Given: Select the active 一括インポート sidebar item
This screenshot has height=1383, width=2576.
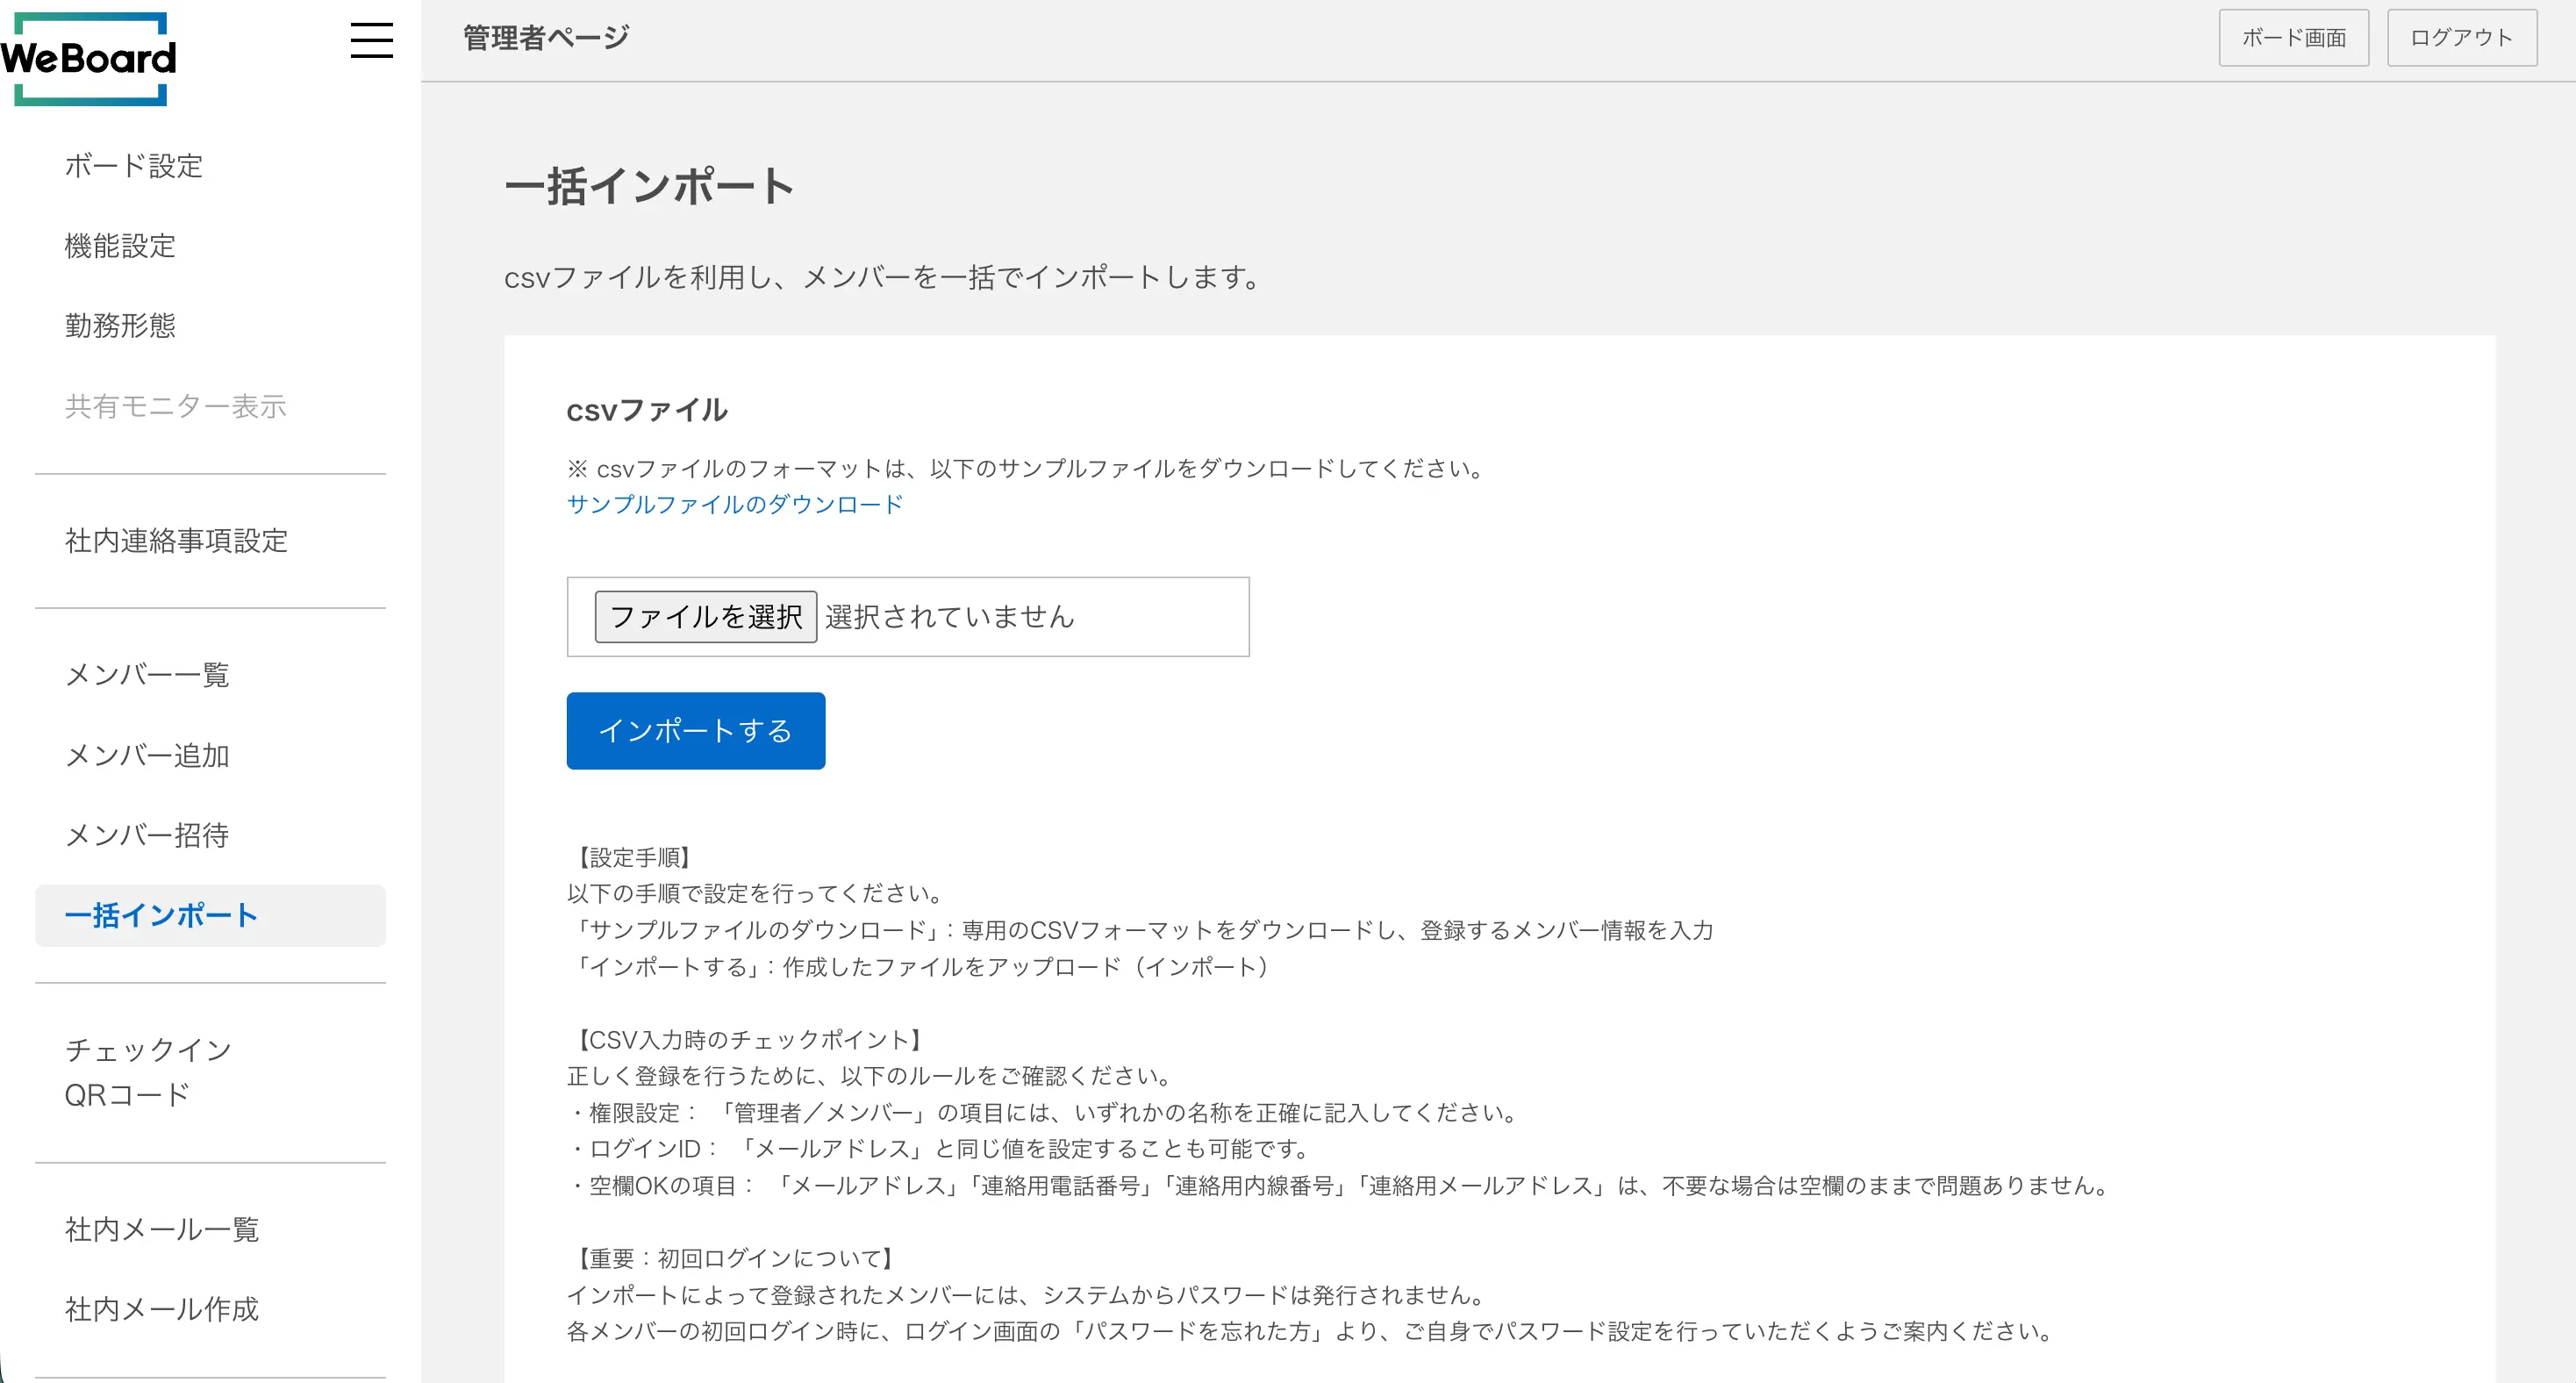Looking at the screenshot, I should pyautogui.click(x=210, y=915).
